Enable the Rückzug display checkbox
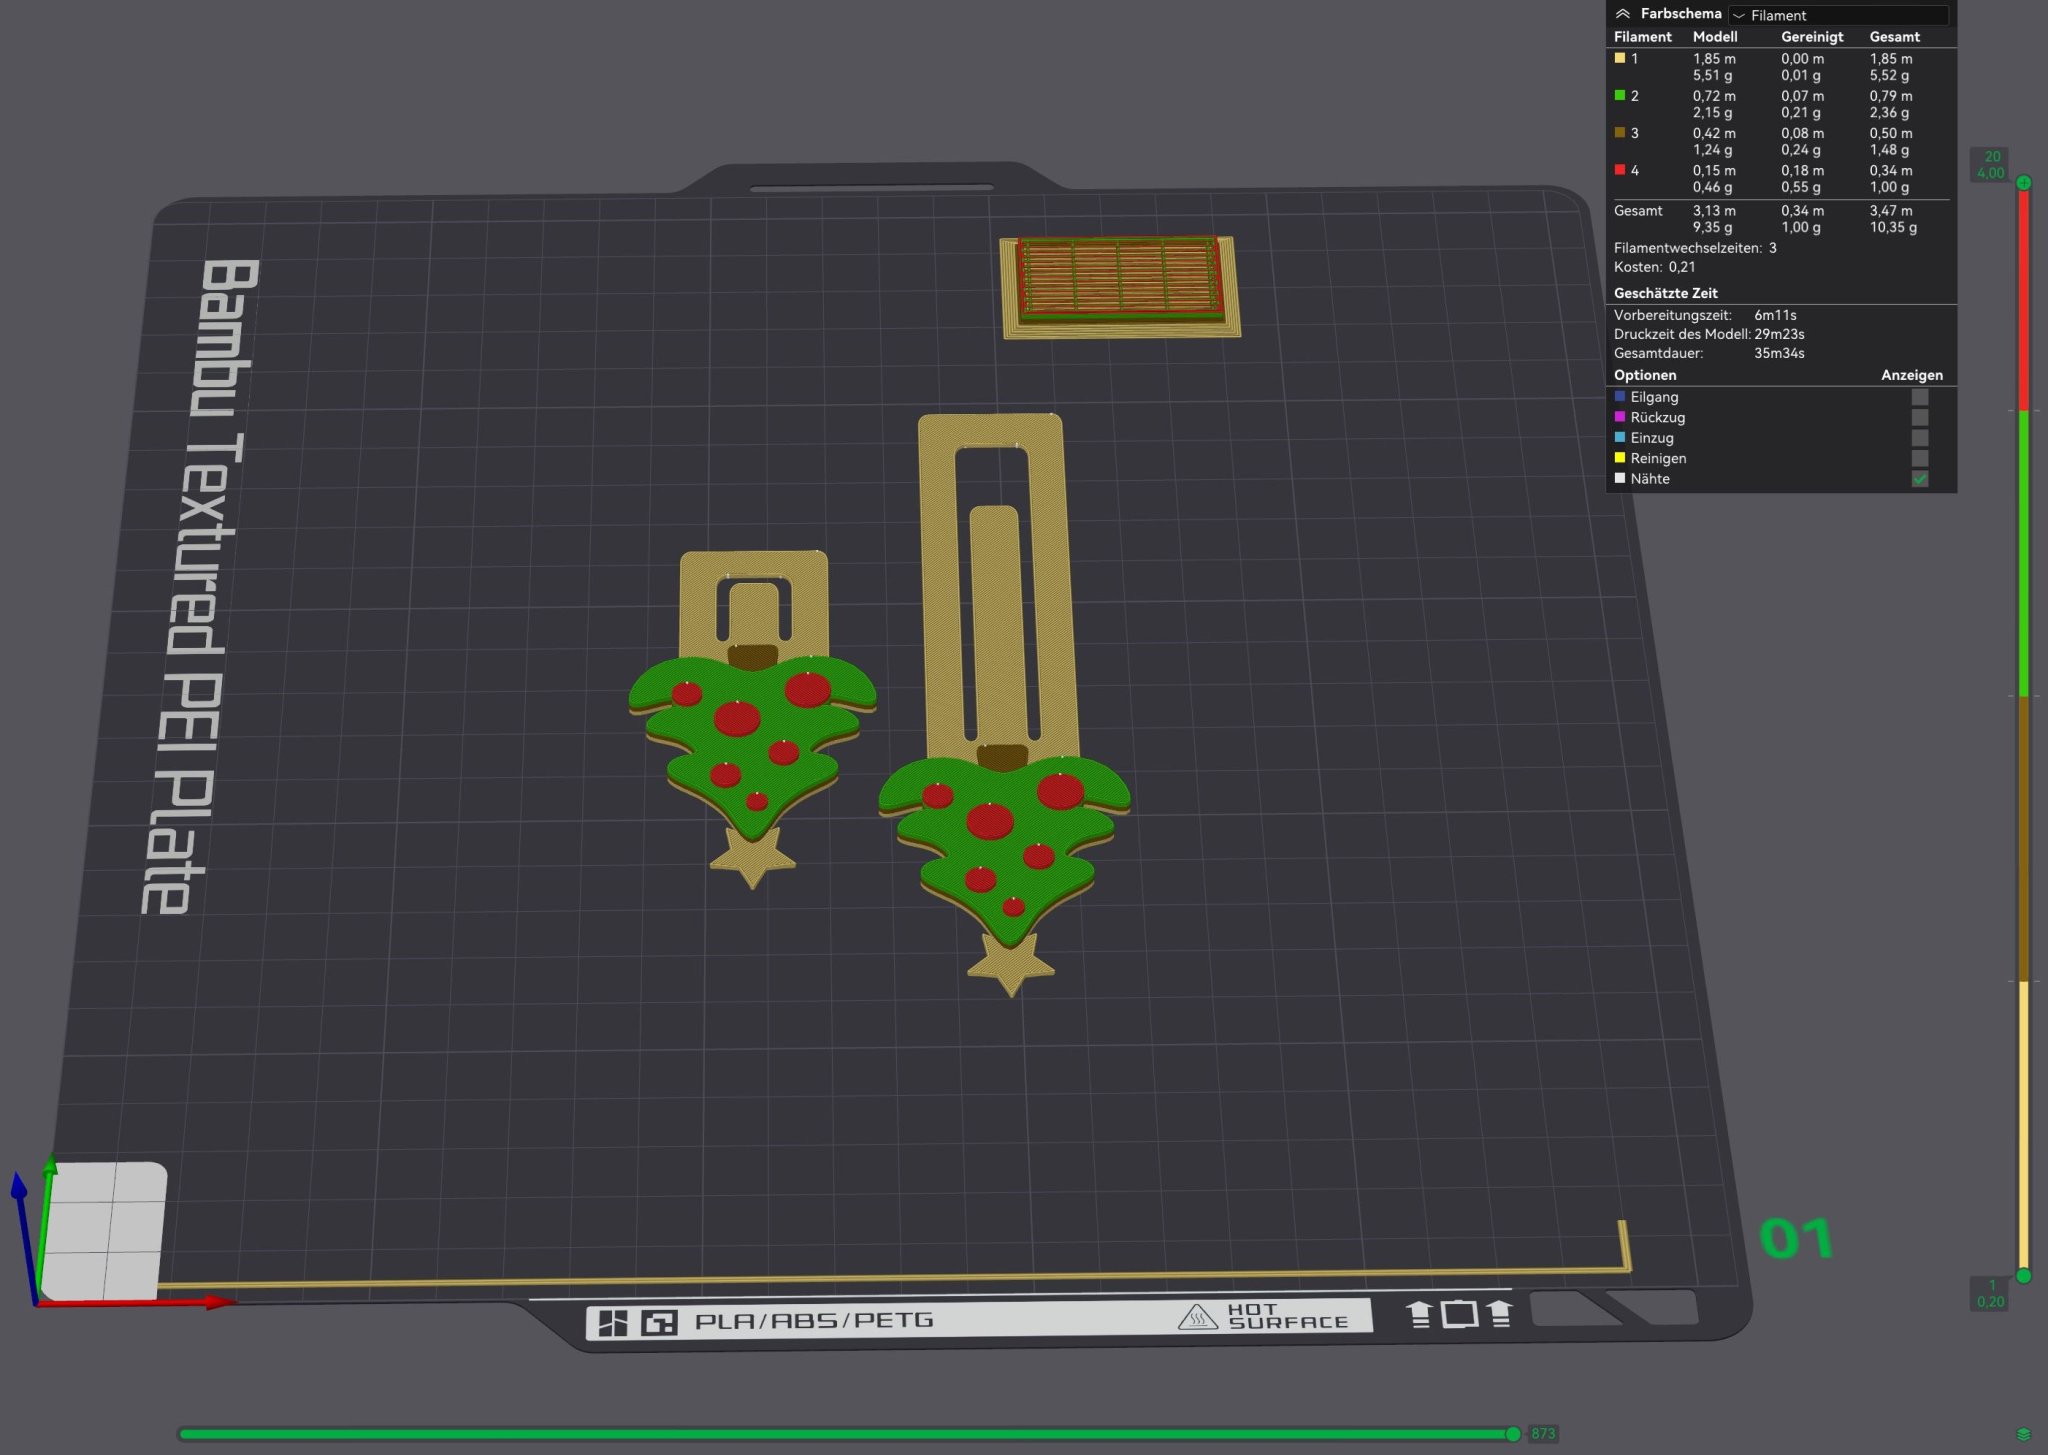 point(1919,417)
